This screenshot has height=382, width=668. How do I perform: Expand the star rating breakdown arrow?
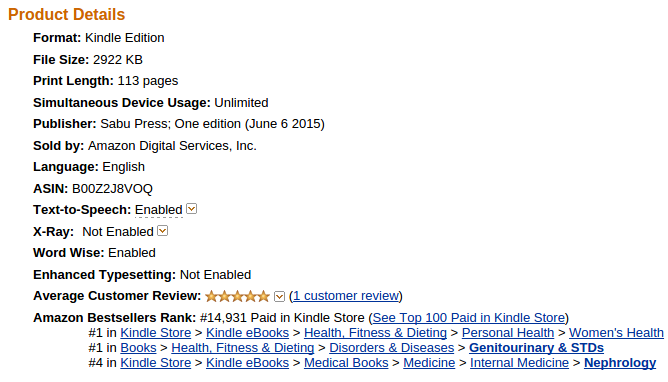[x=279, y=296]
